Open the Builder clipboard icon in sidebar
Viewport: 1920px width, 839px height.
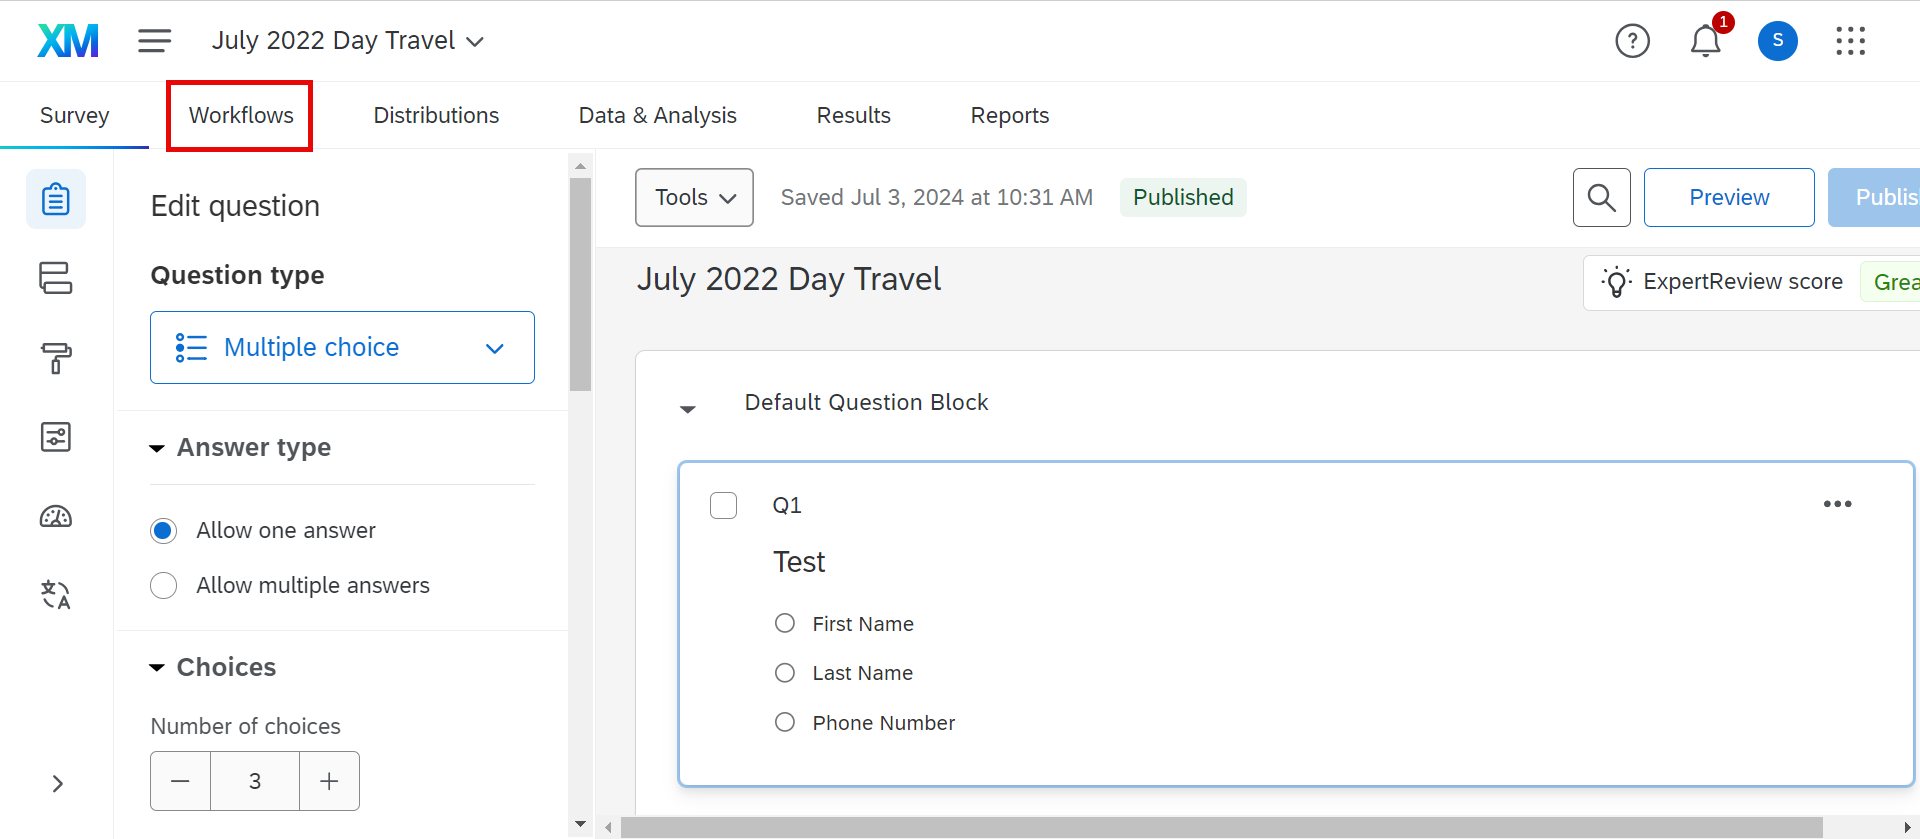tap(56, 199)
